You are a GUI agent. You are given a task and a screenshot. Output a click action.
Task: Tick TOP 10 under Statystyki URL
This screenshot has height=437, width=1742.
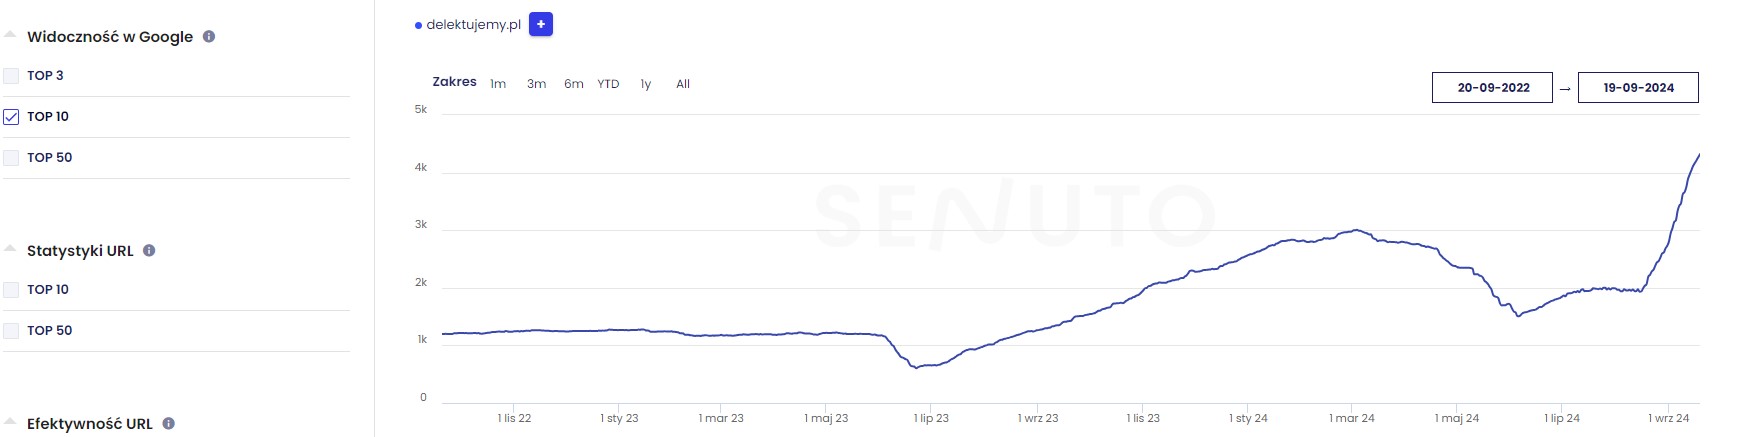[x=12, y=290]
